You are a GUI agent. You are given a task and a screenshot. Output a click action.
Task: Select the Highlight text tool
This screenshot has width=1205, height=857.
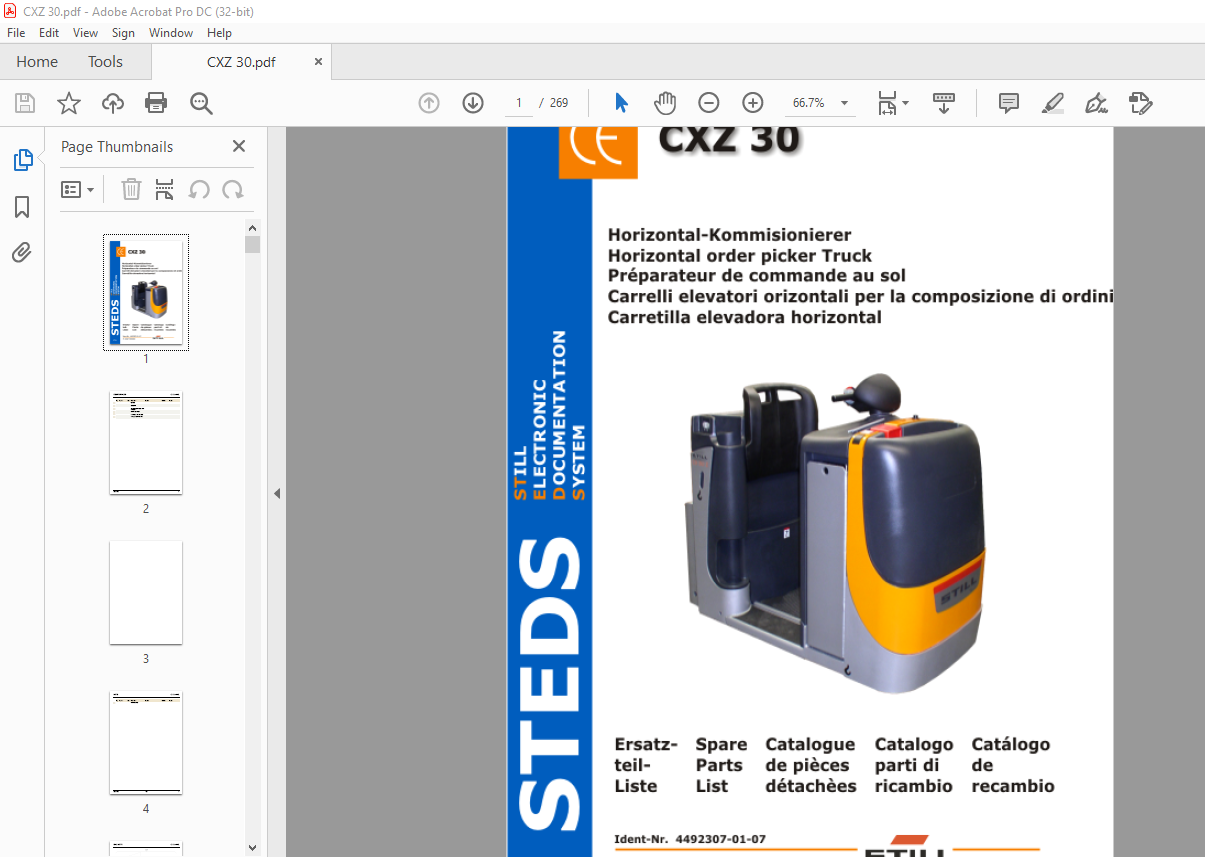[x=1052, y=103]
